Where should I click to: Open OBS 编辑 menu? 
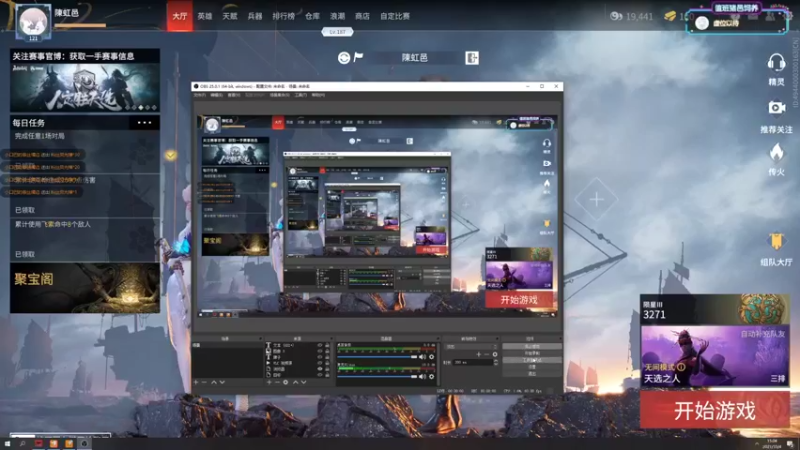216,95
